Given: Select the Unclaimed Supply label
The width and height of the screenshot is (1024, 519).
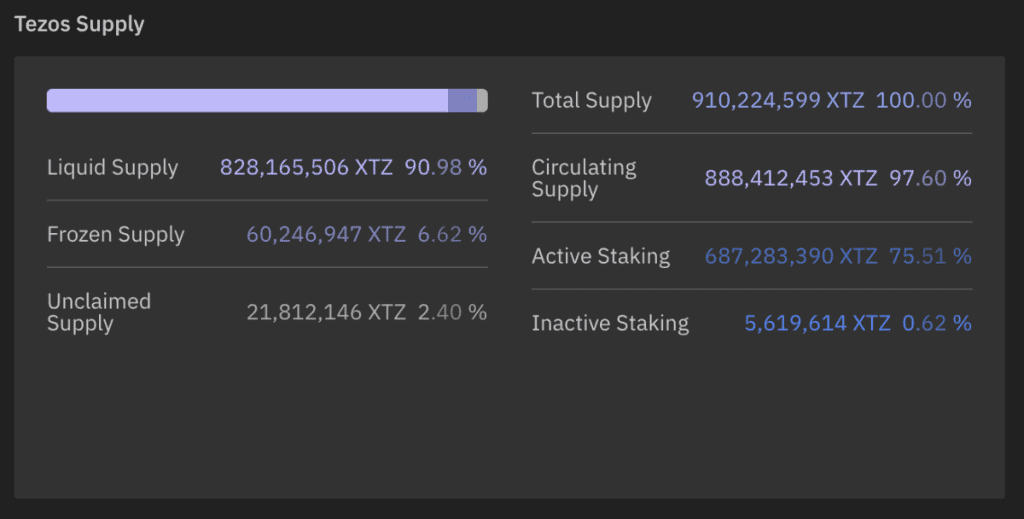Looking at the screenshot, I should [x=99, y=312].
